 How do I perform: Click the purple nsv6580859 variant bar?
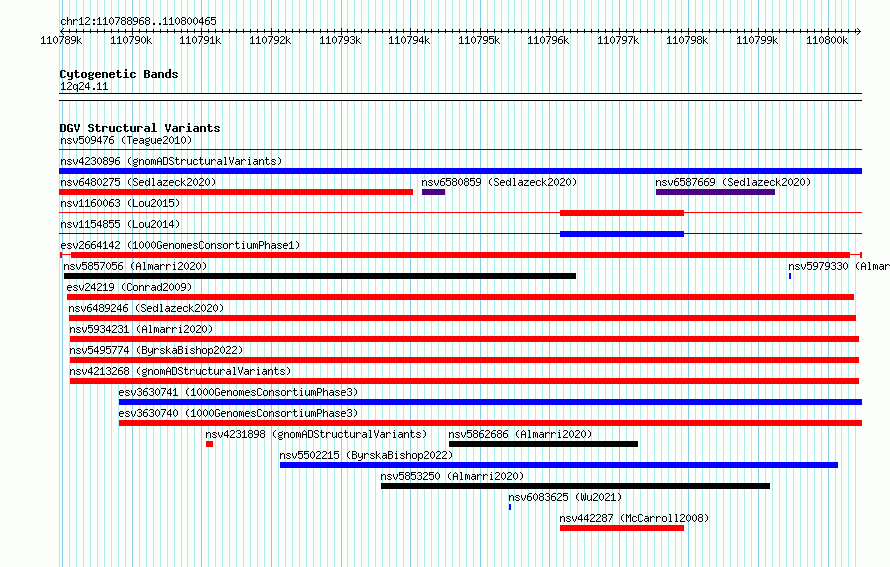point(434,192)
